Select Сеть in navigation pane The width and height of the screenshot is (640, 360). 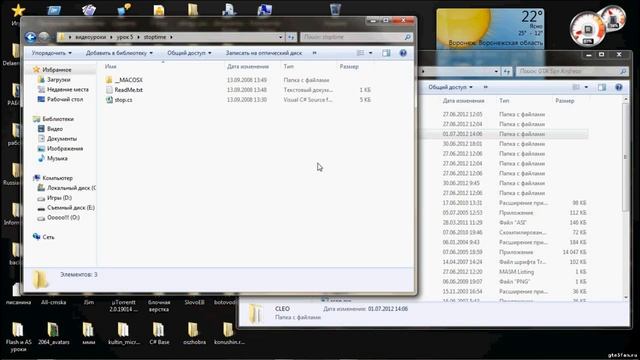[48, 237]
